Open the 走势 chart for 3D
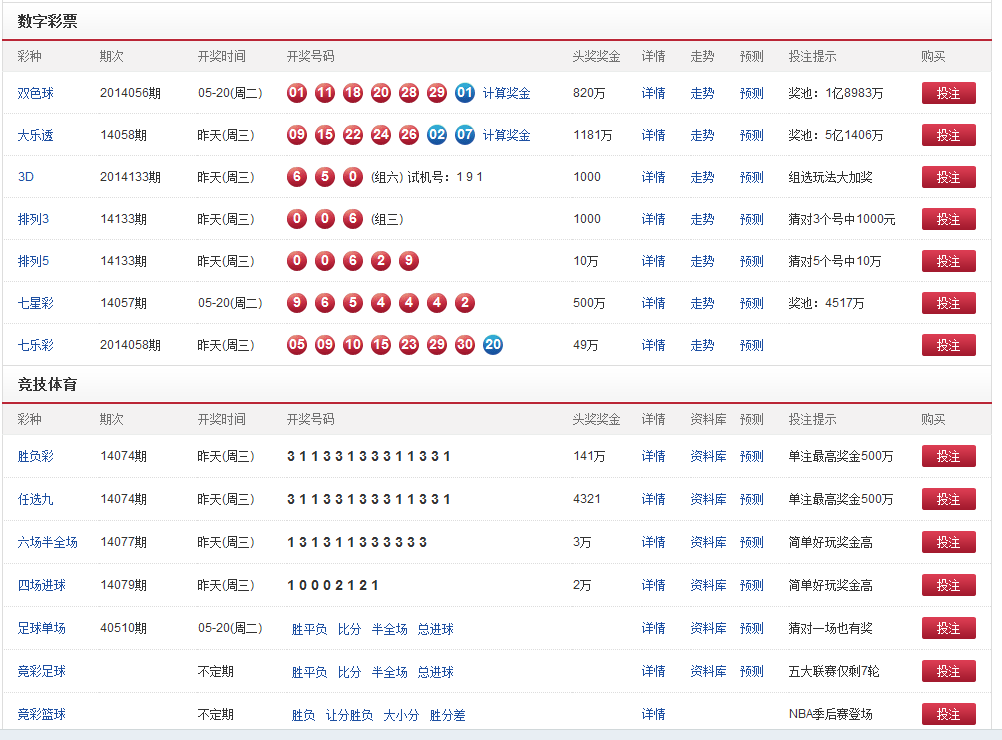The width and height of the screenshot is (1002, 740). tap(703, 176)
